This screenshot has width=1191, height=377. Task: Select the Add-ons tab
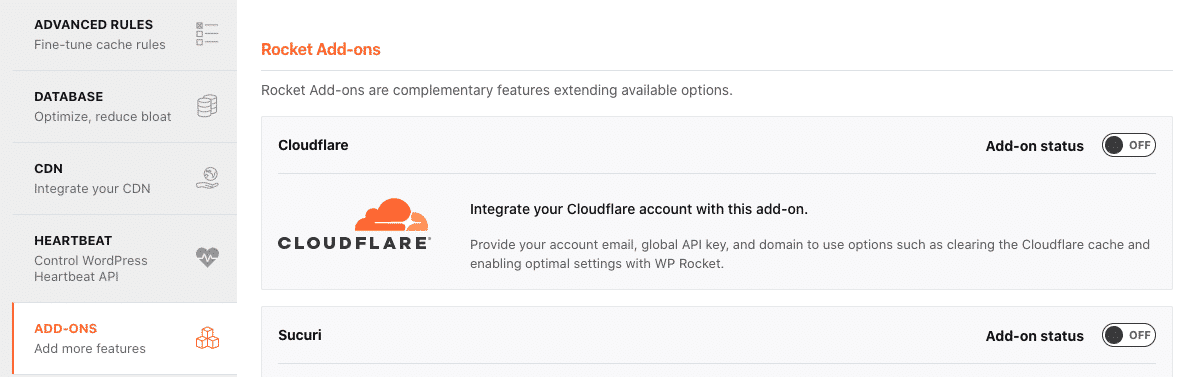[125, 338]
